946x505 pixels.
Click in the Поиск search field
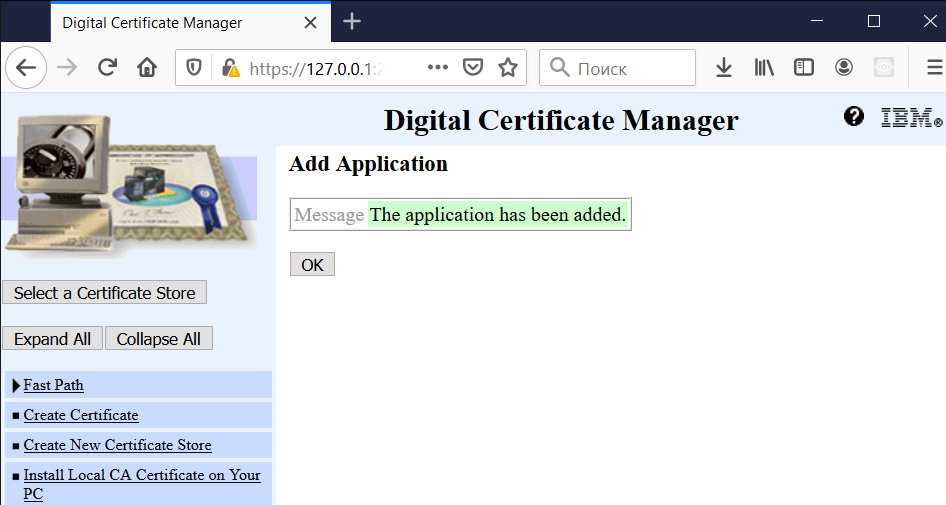pos(630,68)
